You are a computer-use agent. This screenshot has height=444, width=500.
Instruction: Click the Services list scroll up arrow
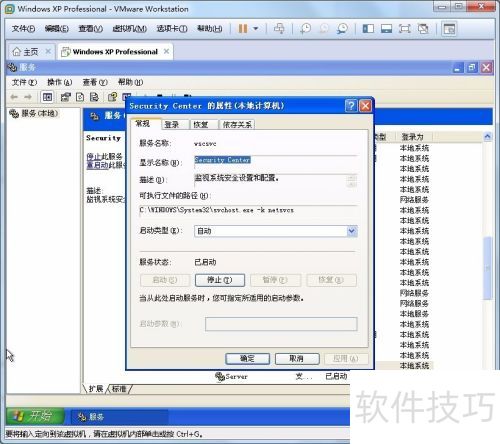487,136
